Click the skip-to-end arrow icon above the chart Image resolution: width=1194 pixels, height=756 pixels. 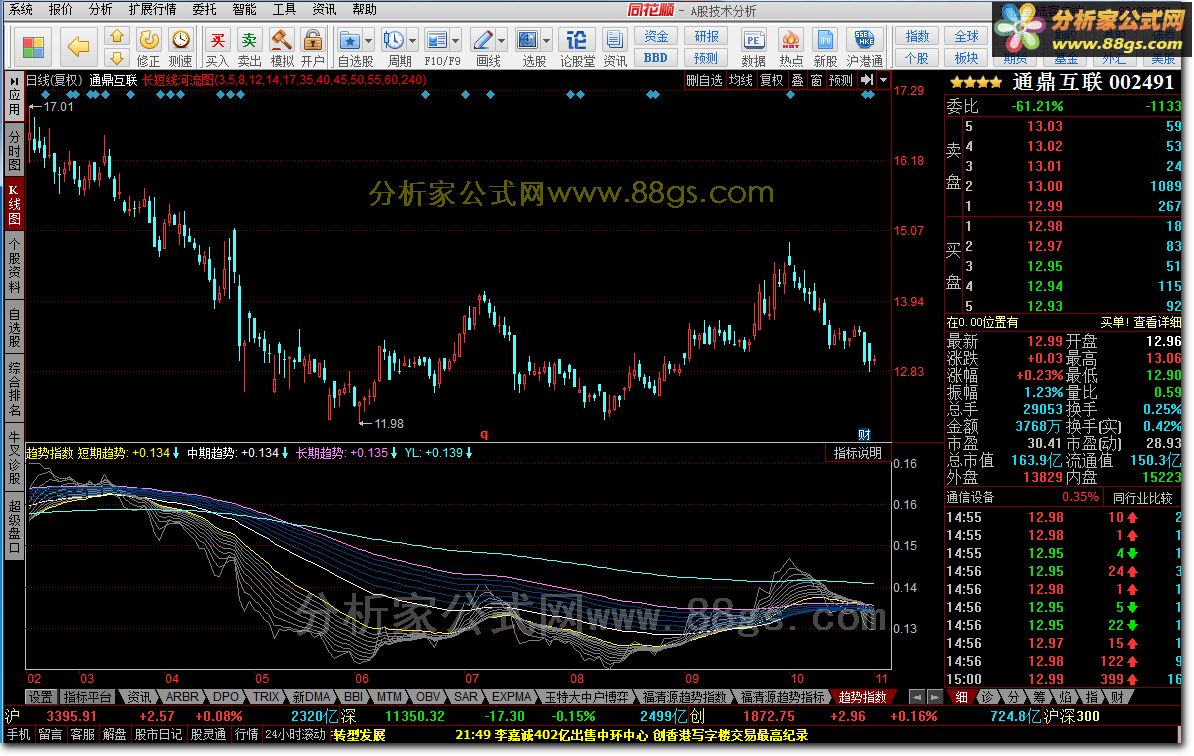click(x=867, y=80)
